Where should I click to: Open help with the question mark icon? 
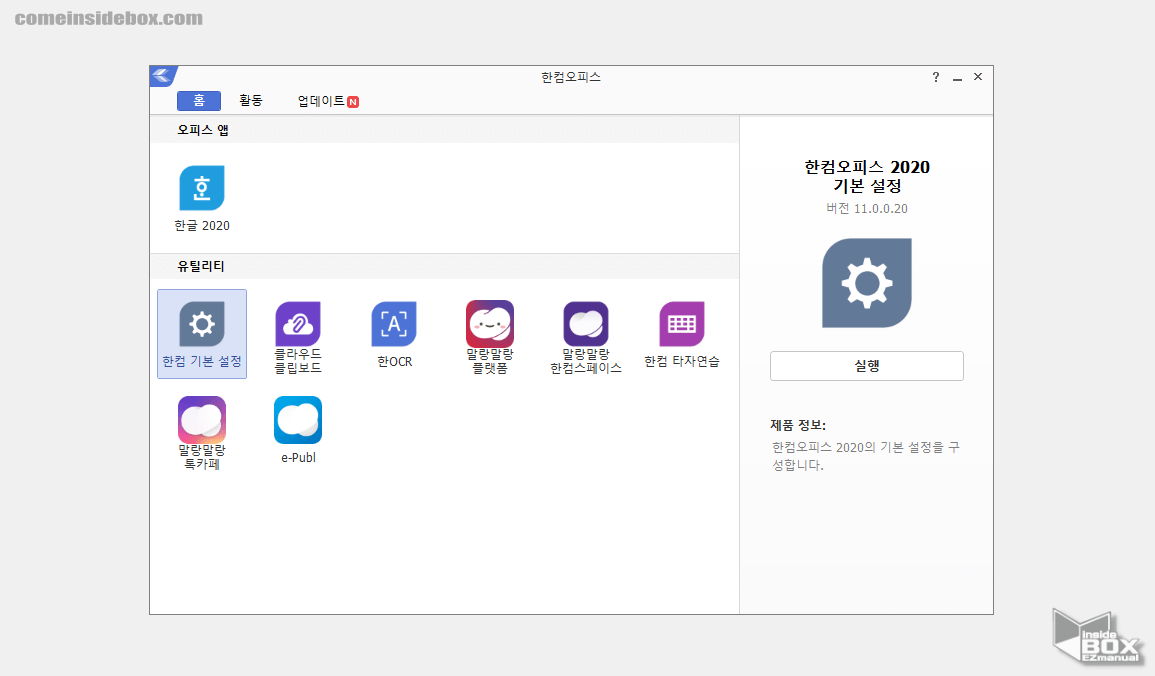(935, 77)
